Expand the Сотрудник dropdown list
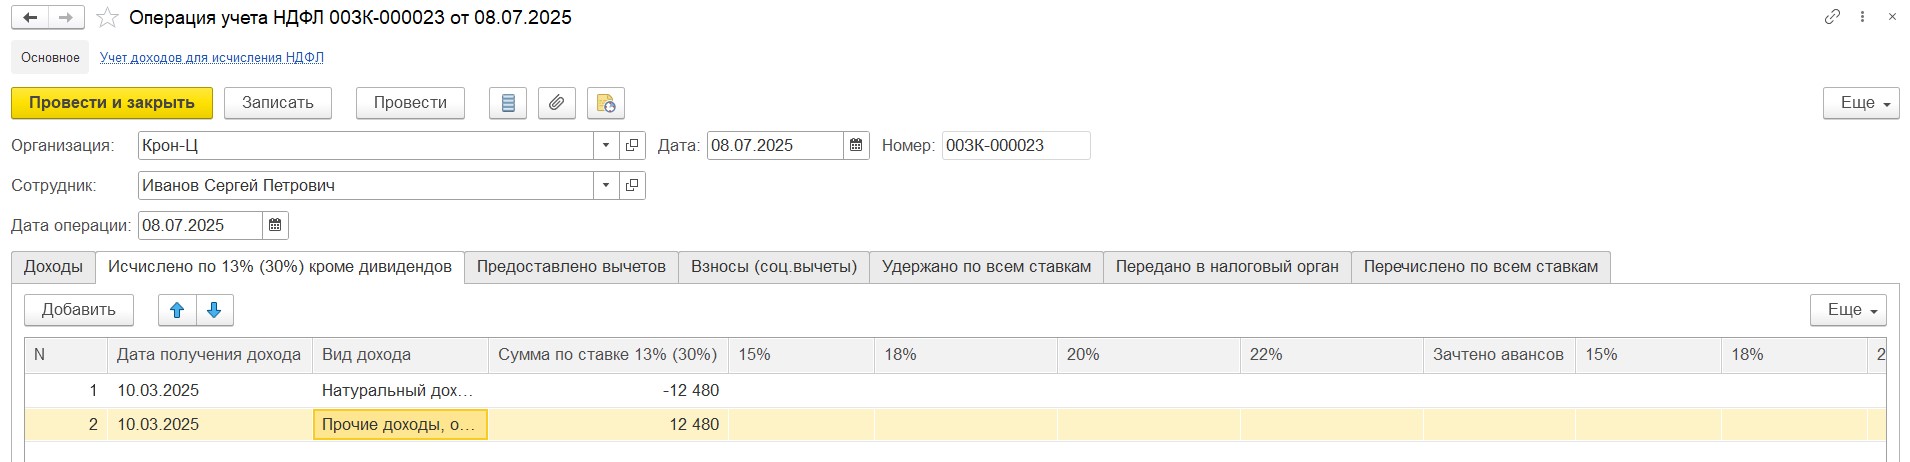The image size is (1910, 462). coord(606,186)
